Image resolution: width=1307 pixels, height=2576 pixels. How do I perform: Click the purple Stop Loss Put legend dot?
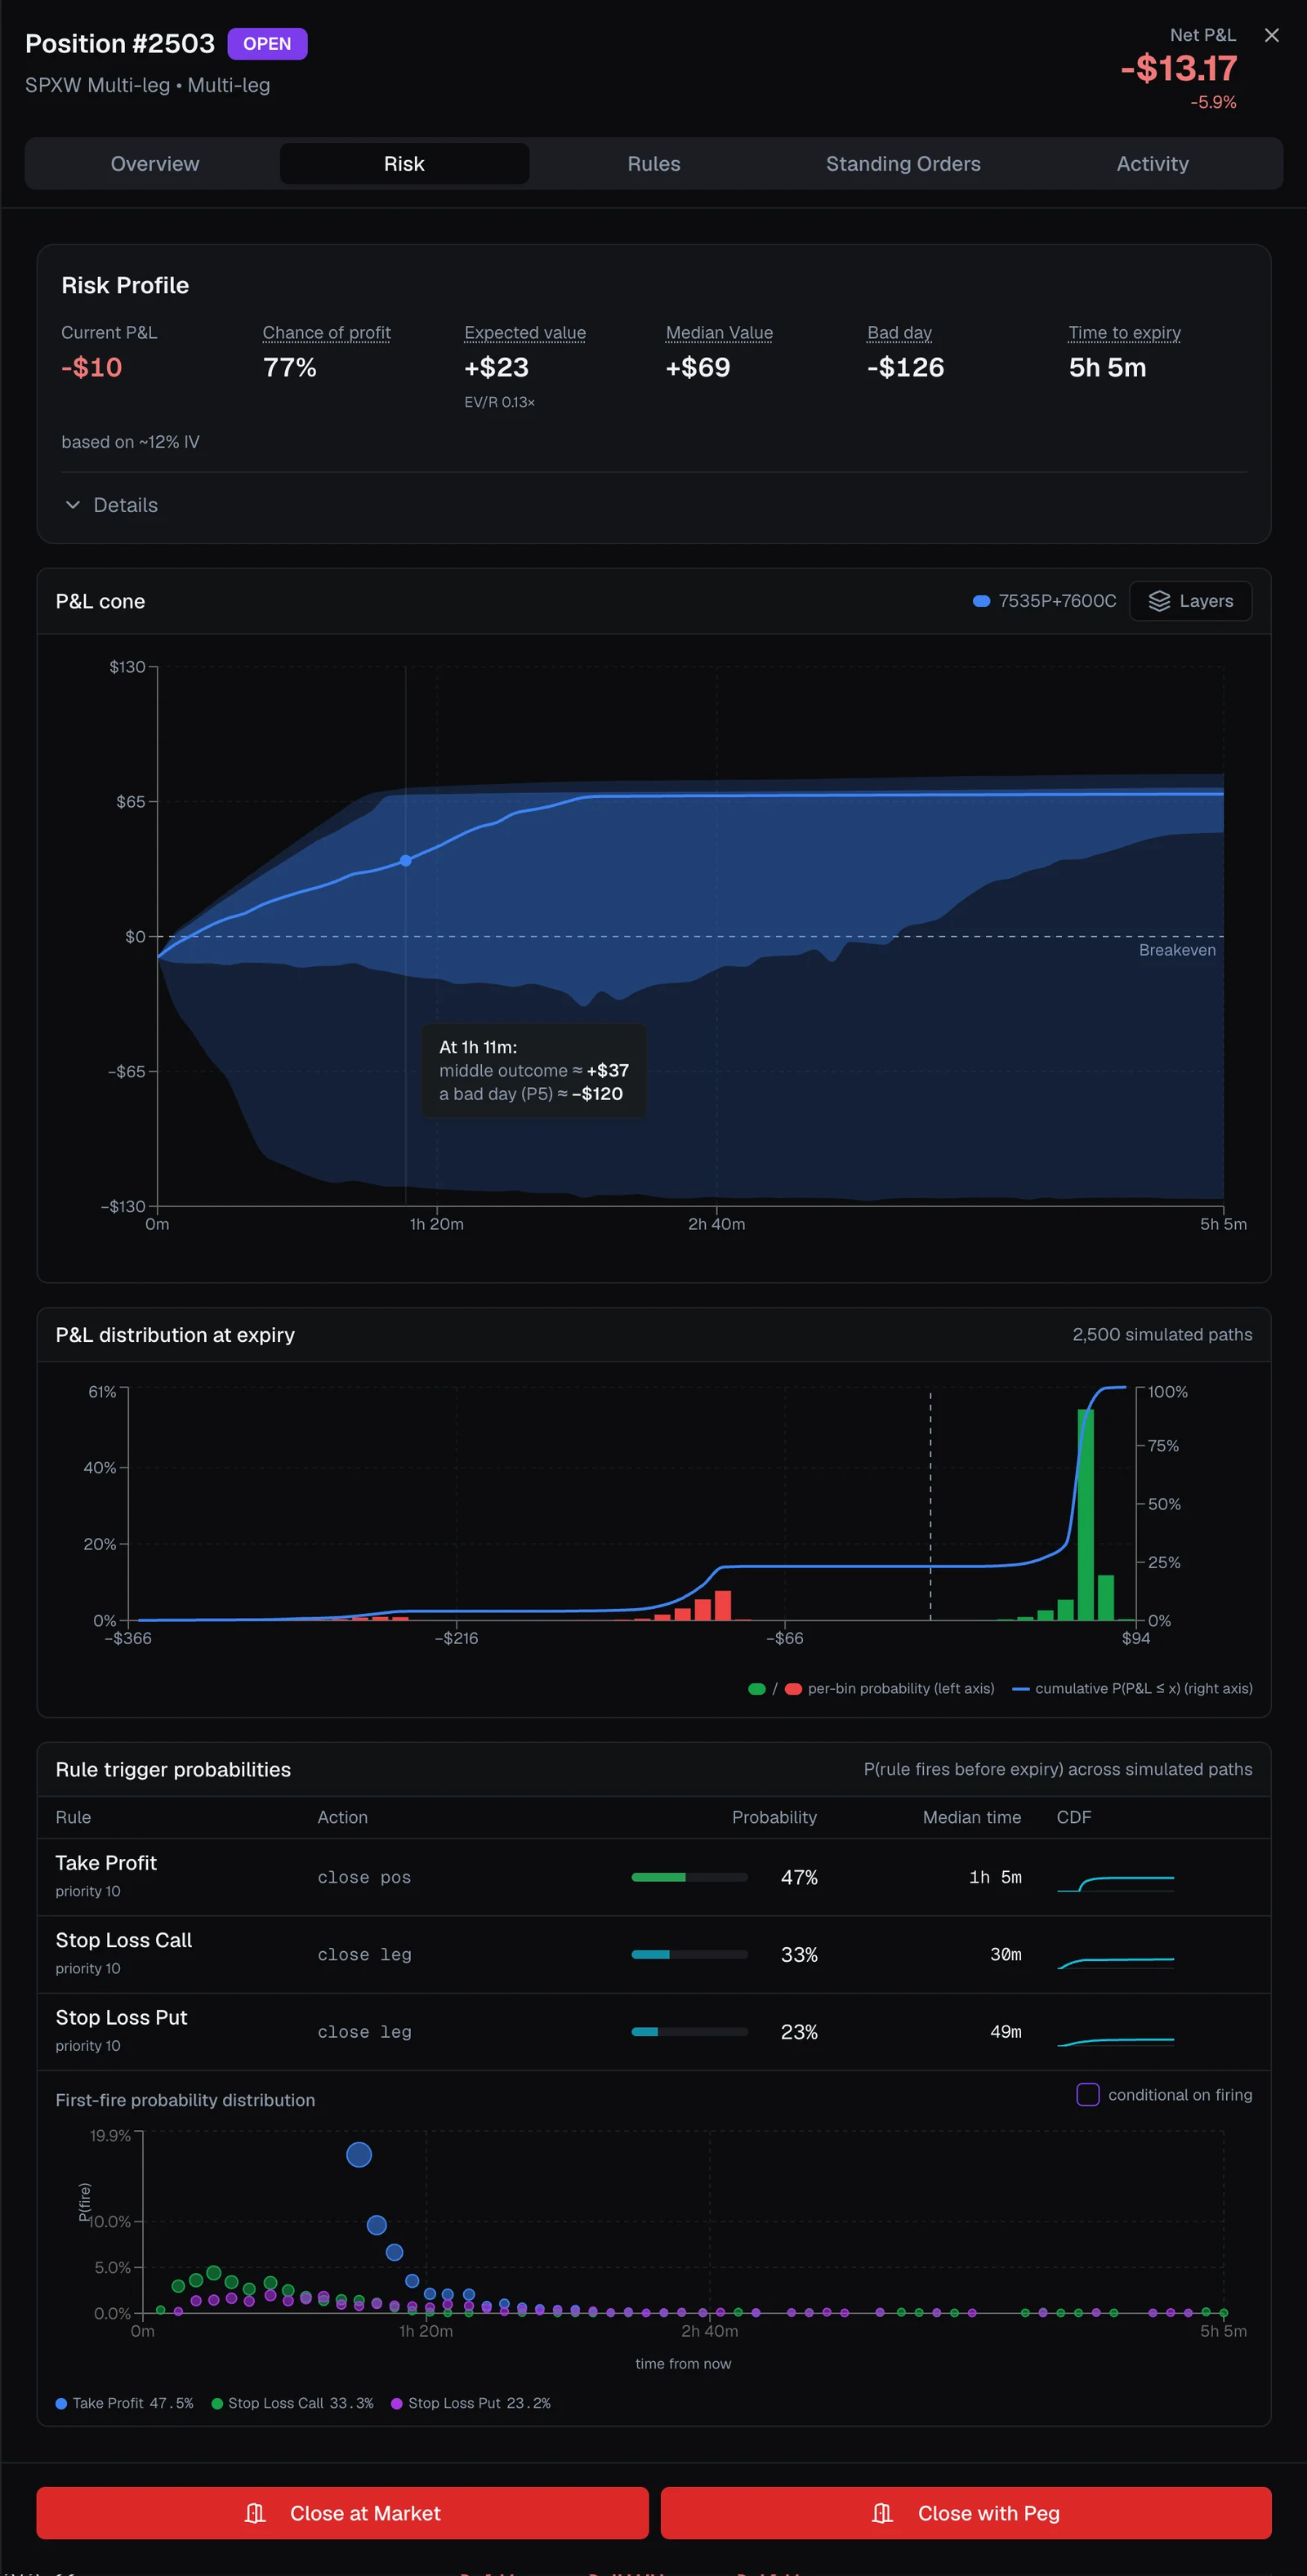tap(397, 2403)
